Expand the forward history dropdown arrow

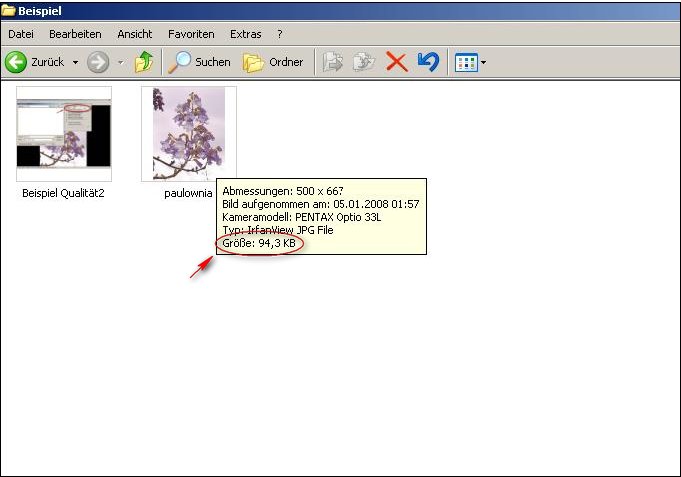pos(120,62)
